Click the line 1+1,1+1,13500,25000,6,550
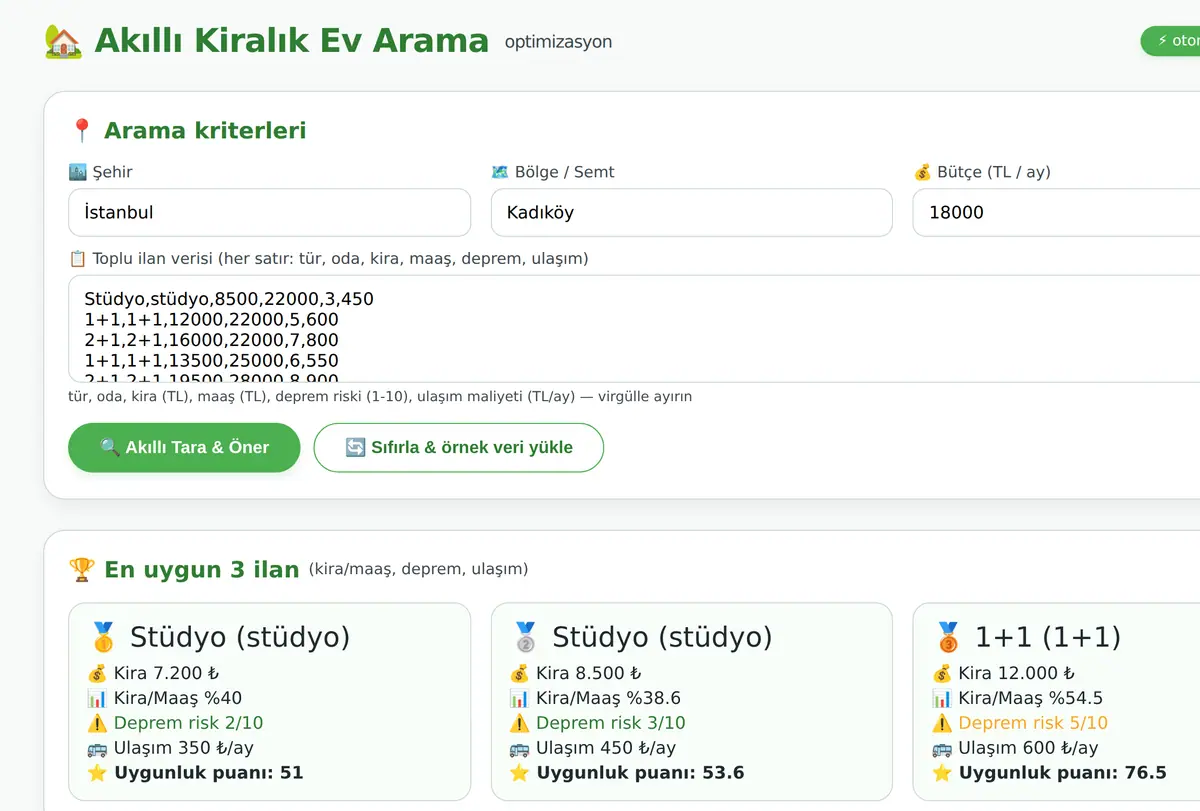The height and width of the screenshot is (811, 1200). 212,360
